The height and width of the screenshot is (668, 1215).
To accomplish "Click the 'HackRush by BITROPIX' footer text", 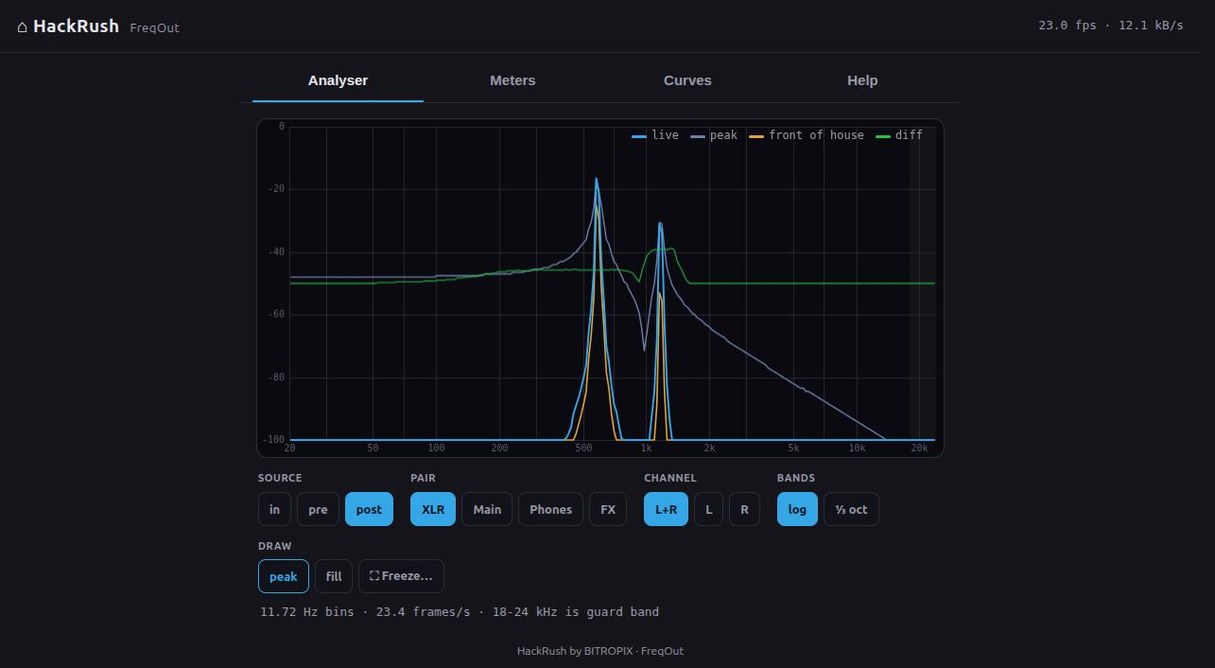I will [x=600, y=651].
